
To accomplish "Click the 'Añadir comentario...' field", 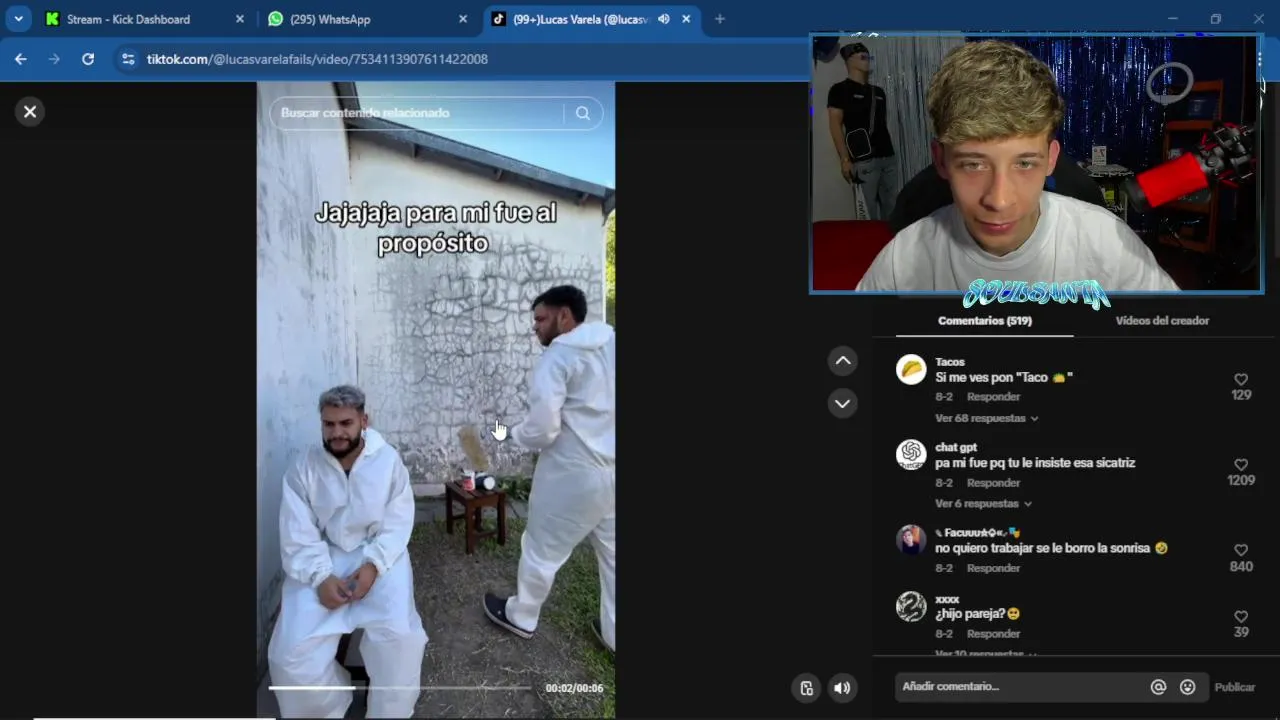I will (x=1020, y=687).
